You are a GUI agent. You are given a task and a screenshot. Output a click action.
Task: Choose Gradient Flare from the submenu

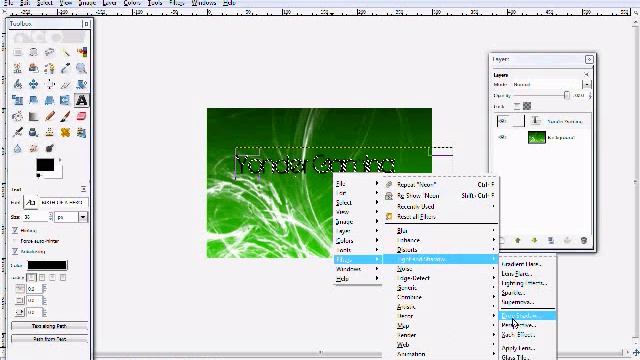click(527, 264)
